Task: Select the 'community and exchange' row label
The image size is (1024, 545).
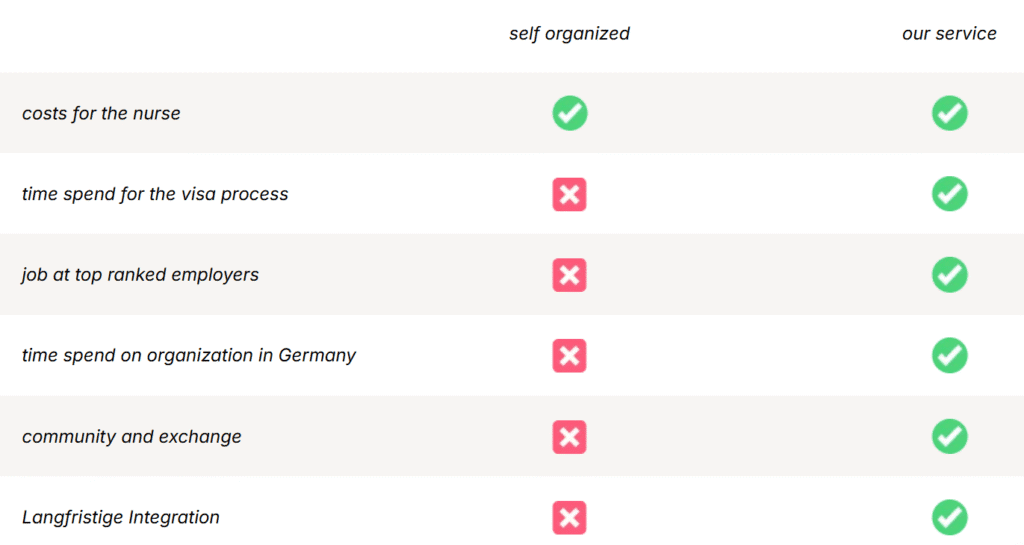Action: 132,437
